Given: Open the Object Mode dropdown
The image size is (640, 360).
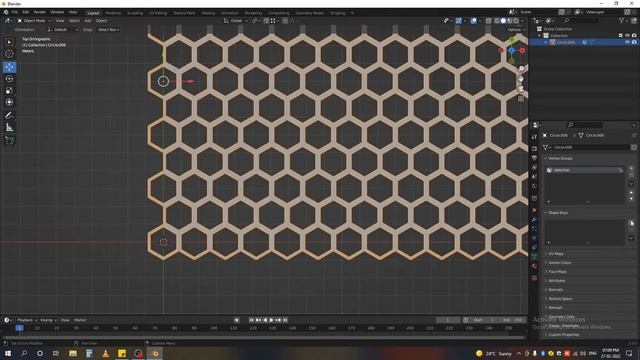Looking at the screenshot, I should pyautogui.click(x=34, y=21).
